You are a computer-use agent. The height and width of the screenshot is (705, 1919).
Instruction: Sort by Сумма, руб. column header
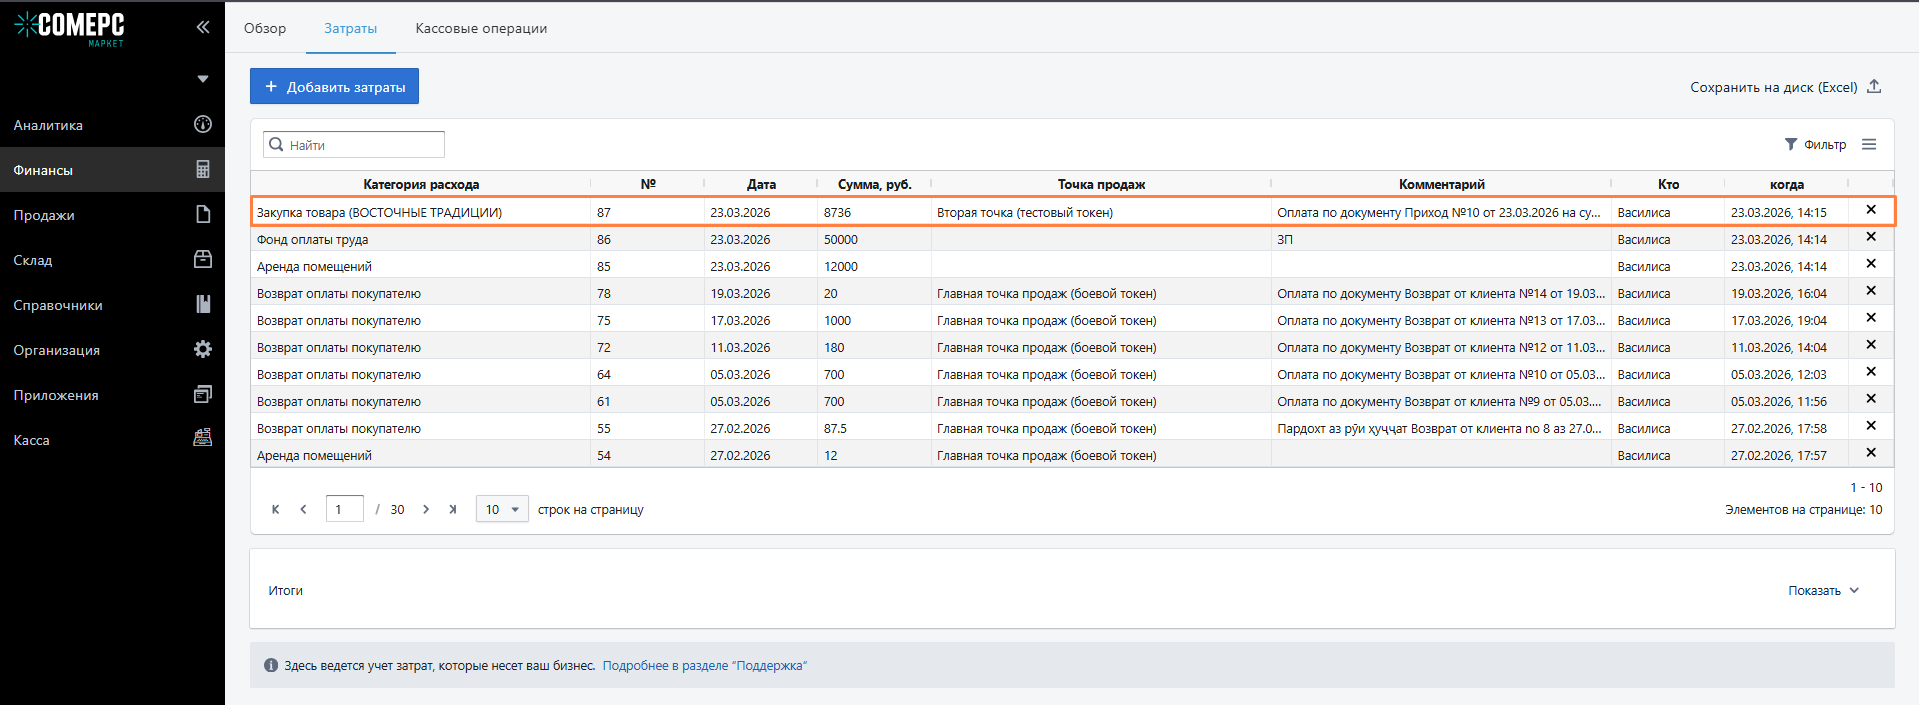874,184
